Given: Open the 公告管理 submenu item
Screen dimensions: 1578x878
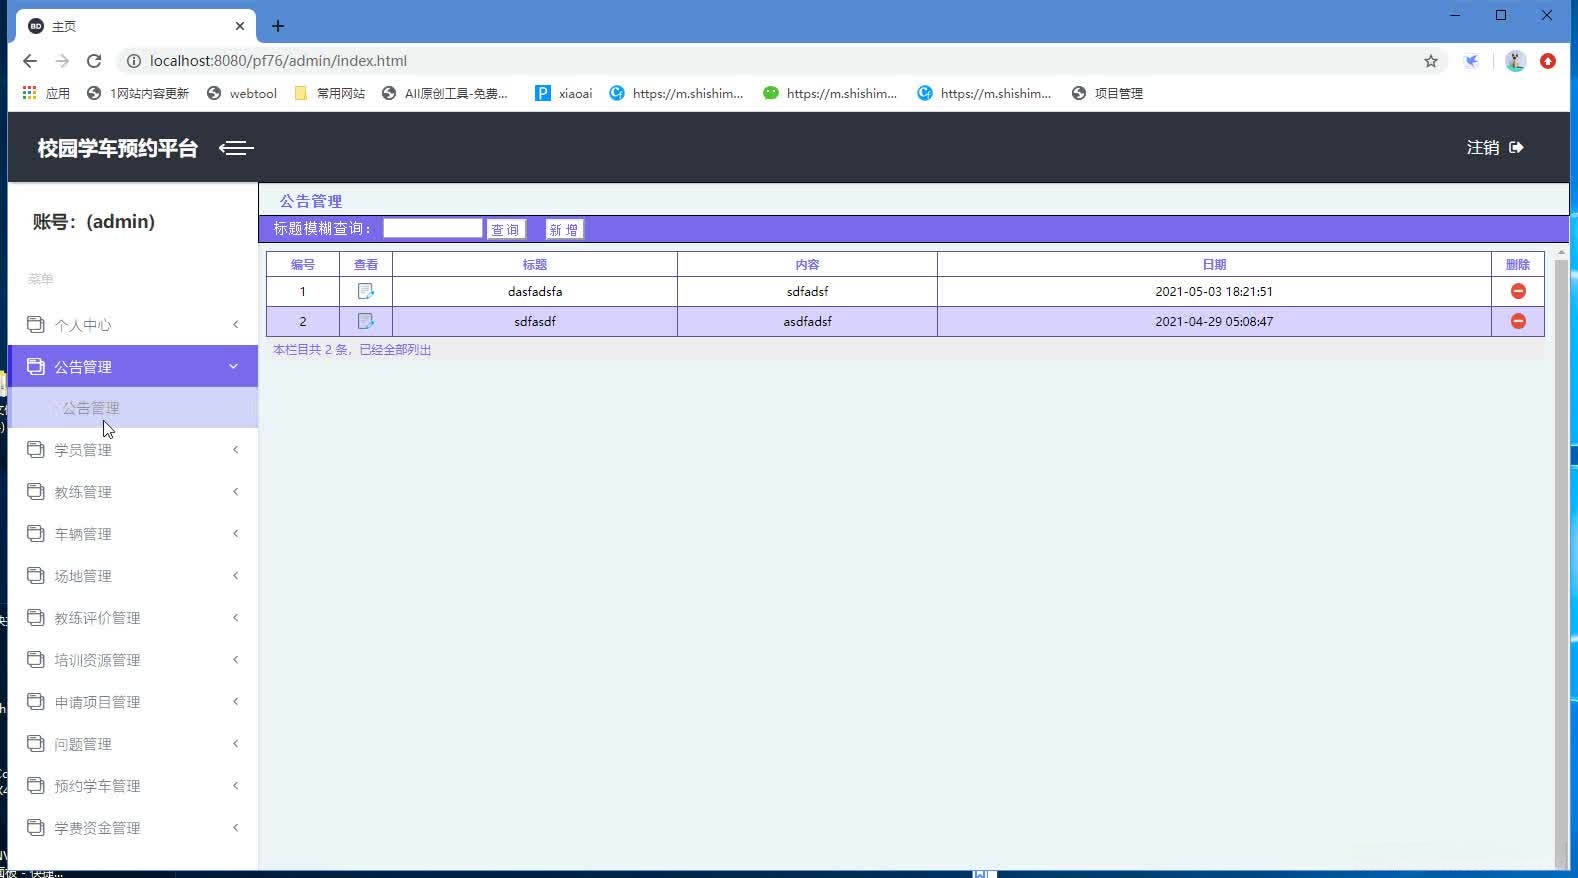Looking at the screenshot, I should [133, 408].
